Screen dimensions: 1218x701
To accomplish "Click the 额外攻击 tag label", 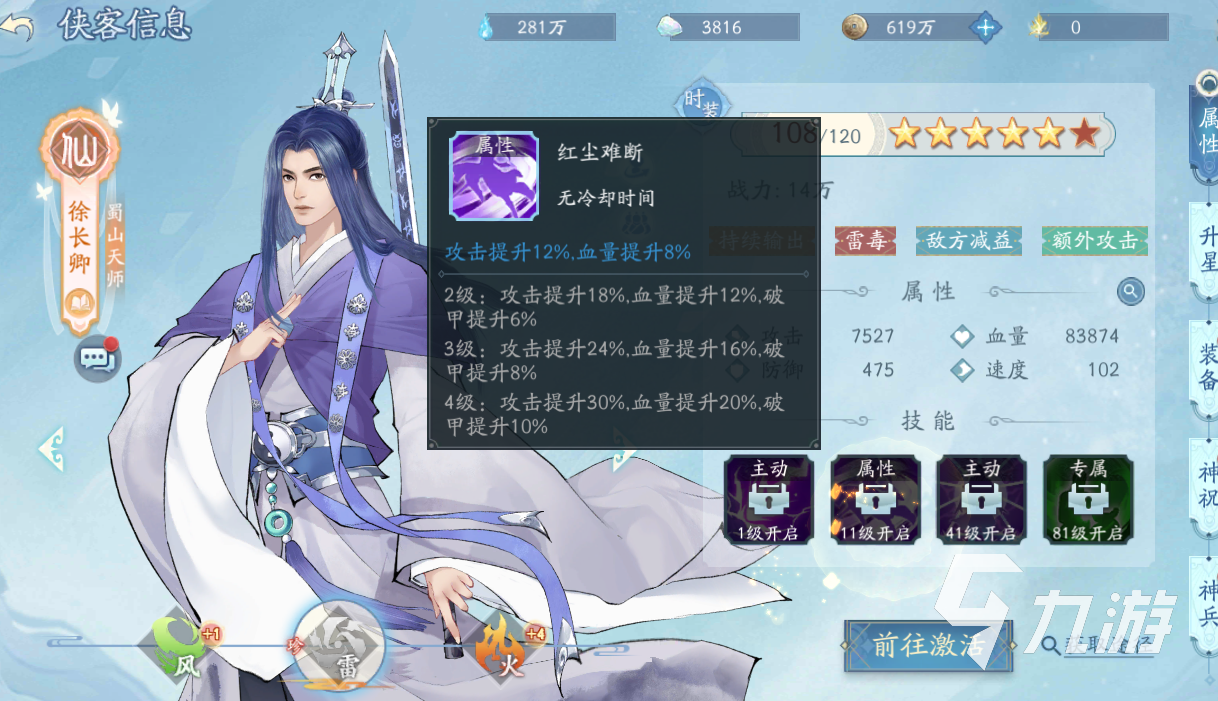I will pyautogui.click(x=1094, y=241).
